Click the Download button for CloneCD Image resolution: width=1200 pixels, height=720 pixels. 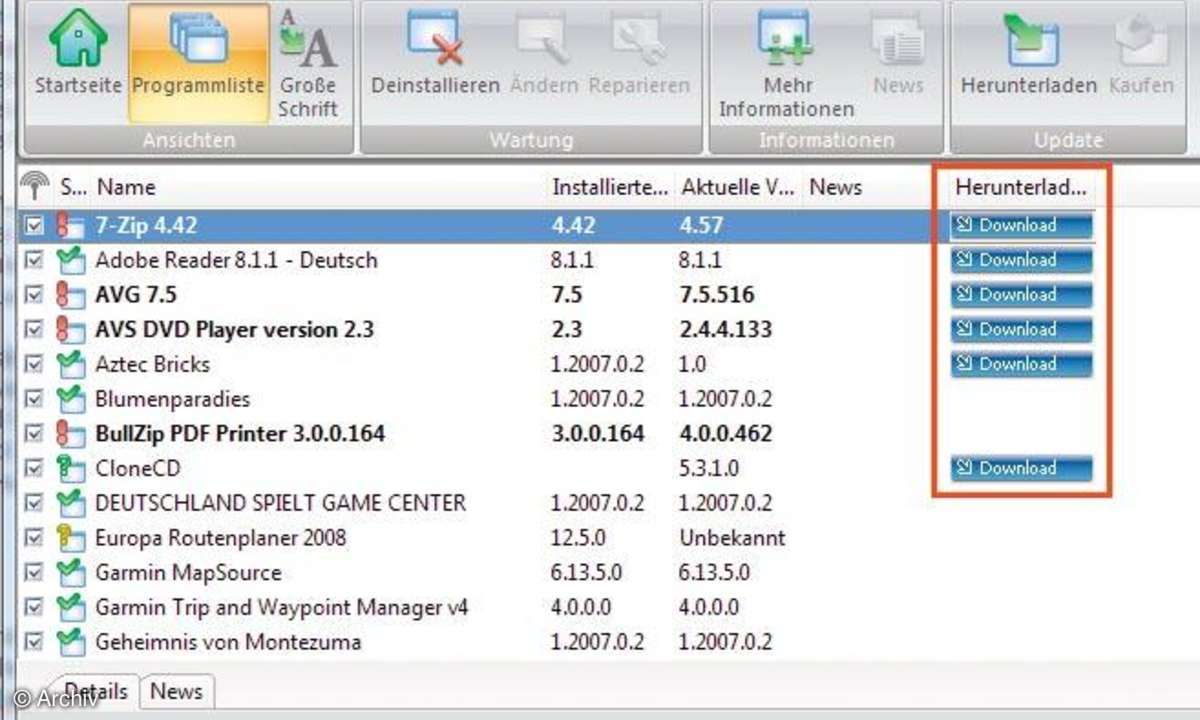pos(1021,468)
